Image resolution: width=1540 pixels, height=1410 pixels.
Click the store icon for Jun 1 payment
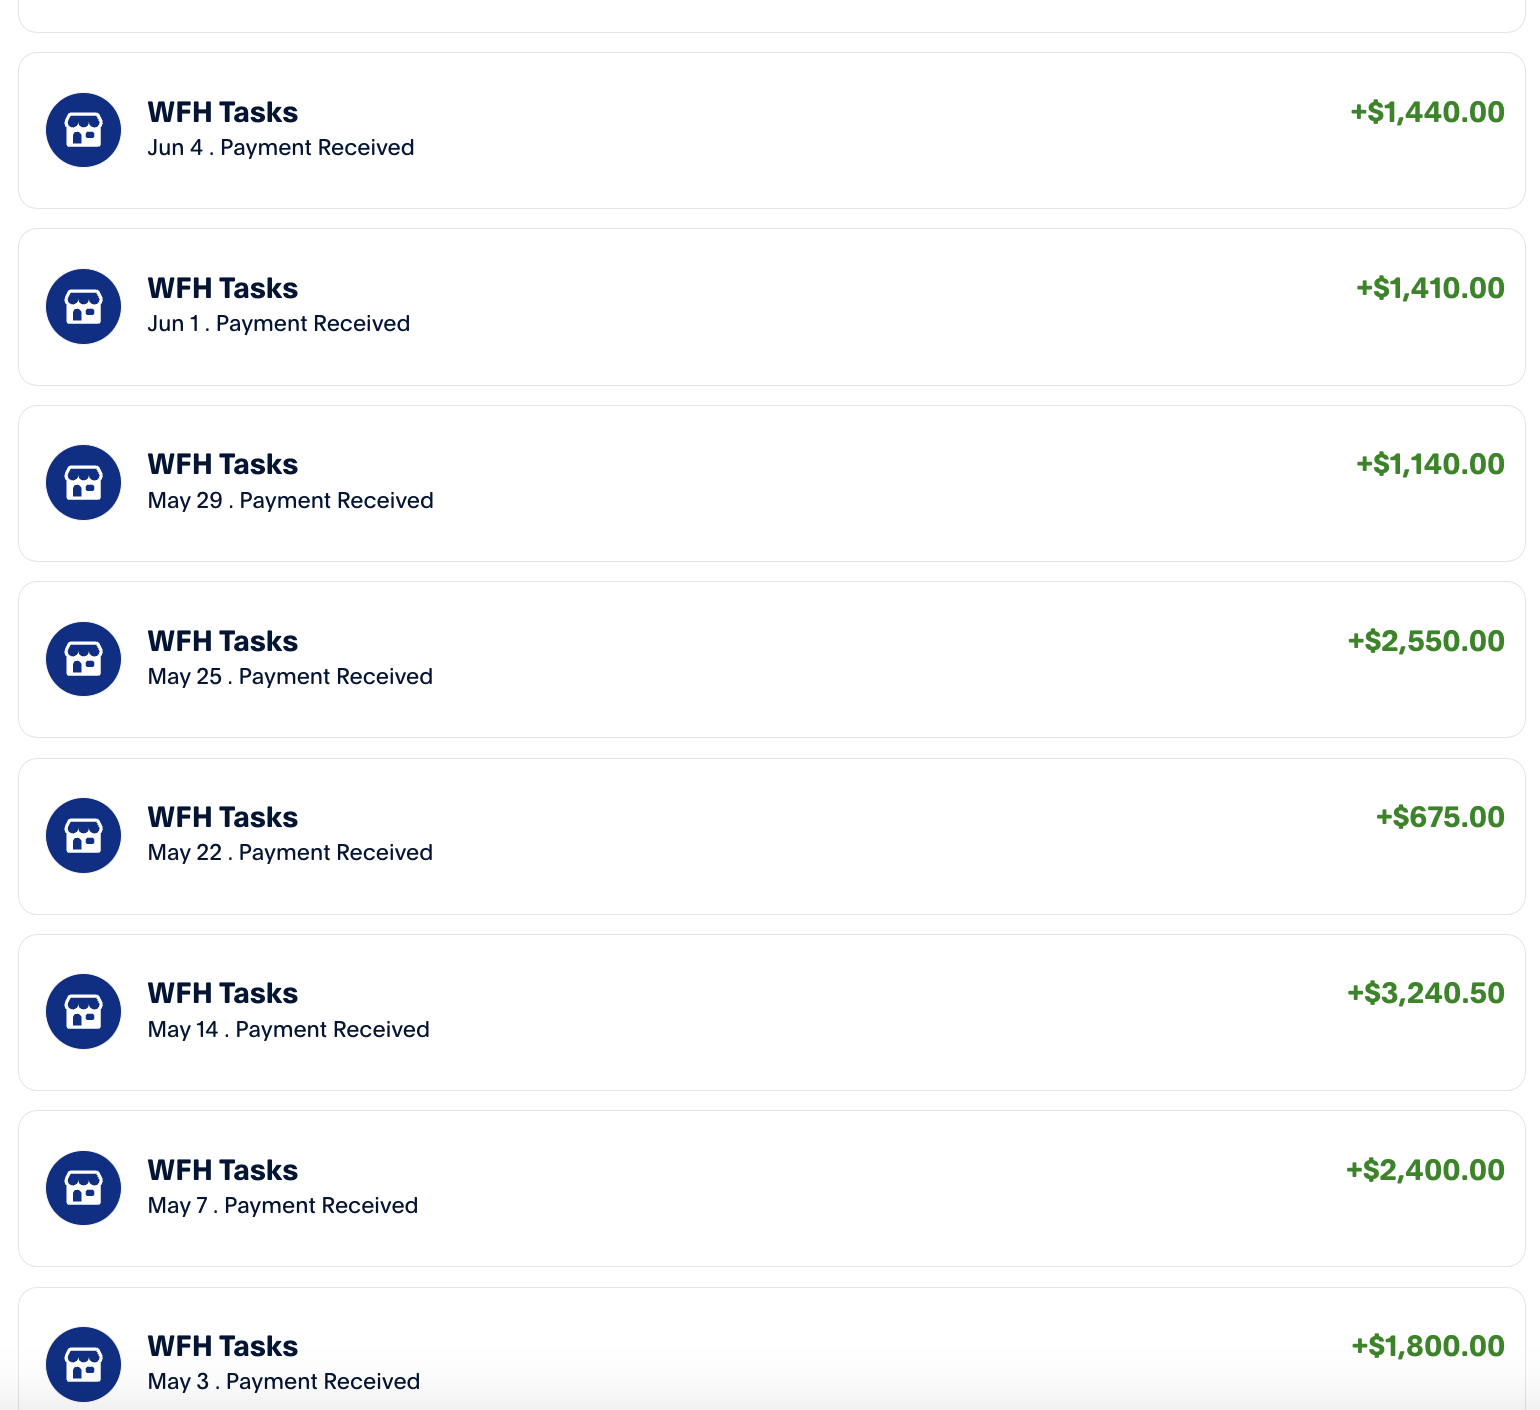[84, 306]
